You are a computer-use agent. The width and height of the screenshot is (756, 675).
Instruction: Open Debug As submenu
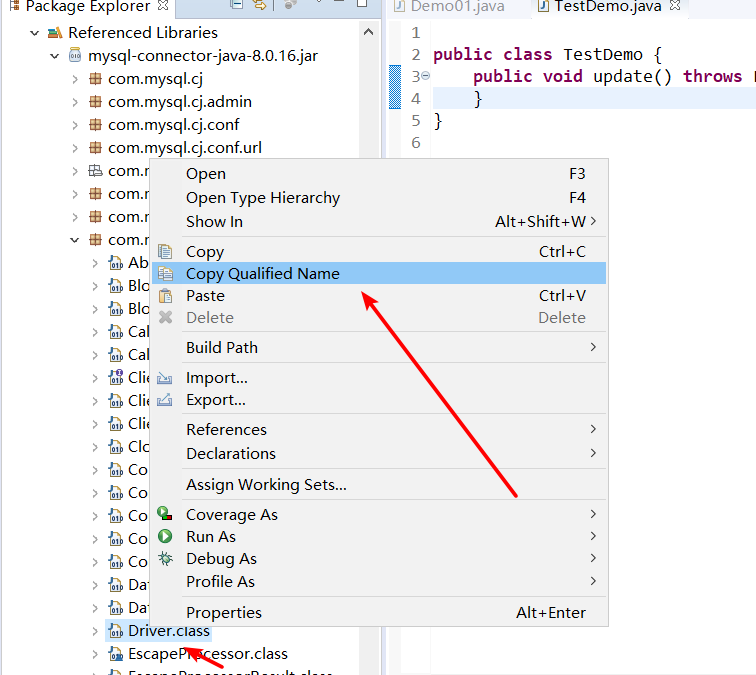(379, 559)
